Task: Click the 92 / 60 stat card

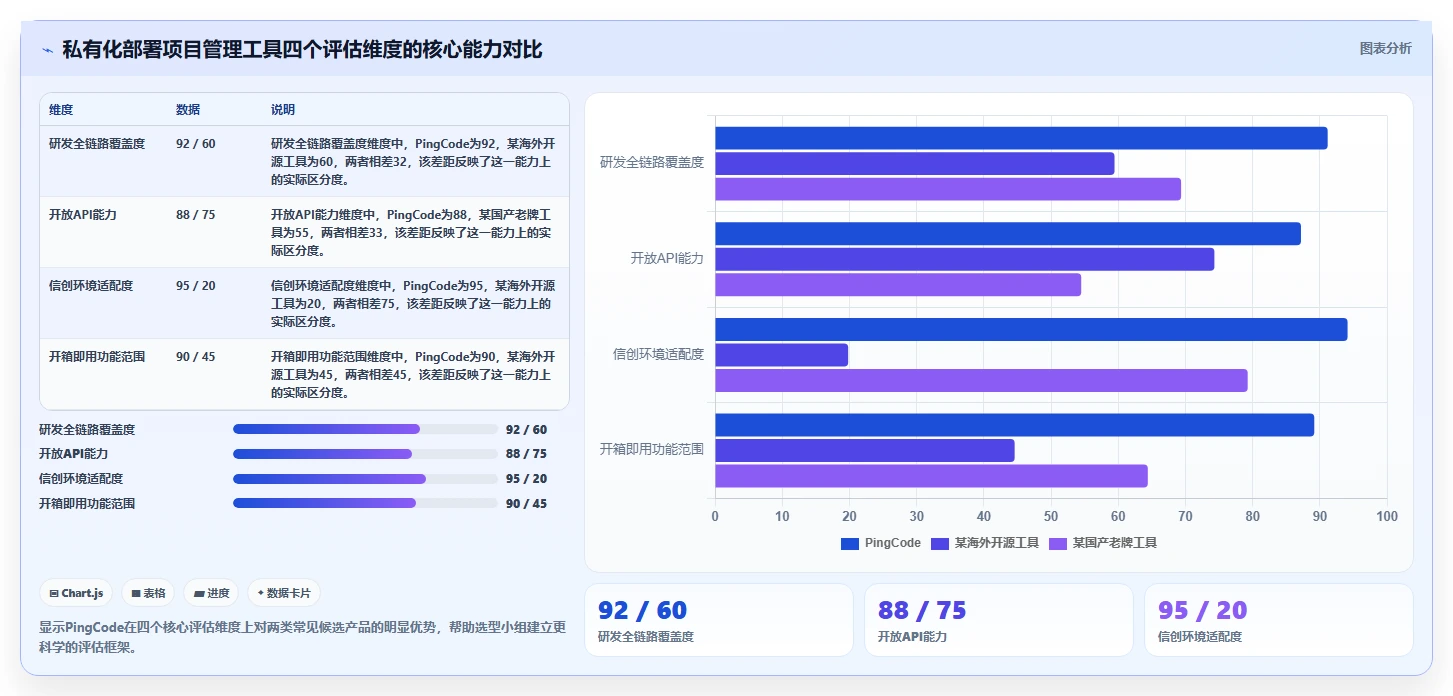Action: pyautogui.click(x=719, y=620)
